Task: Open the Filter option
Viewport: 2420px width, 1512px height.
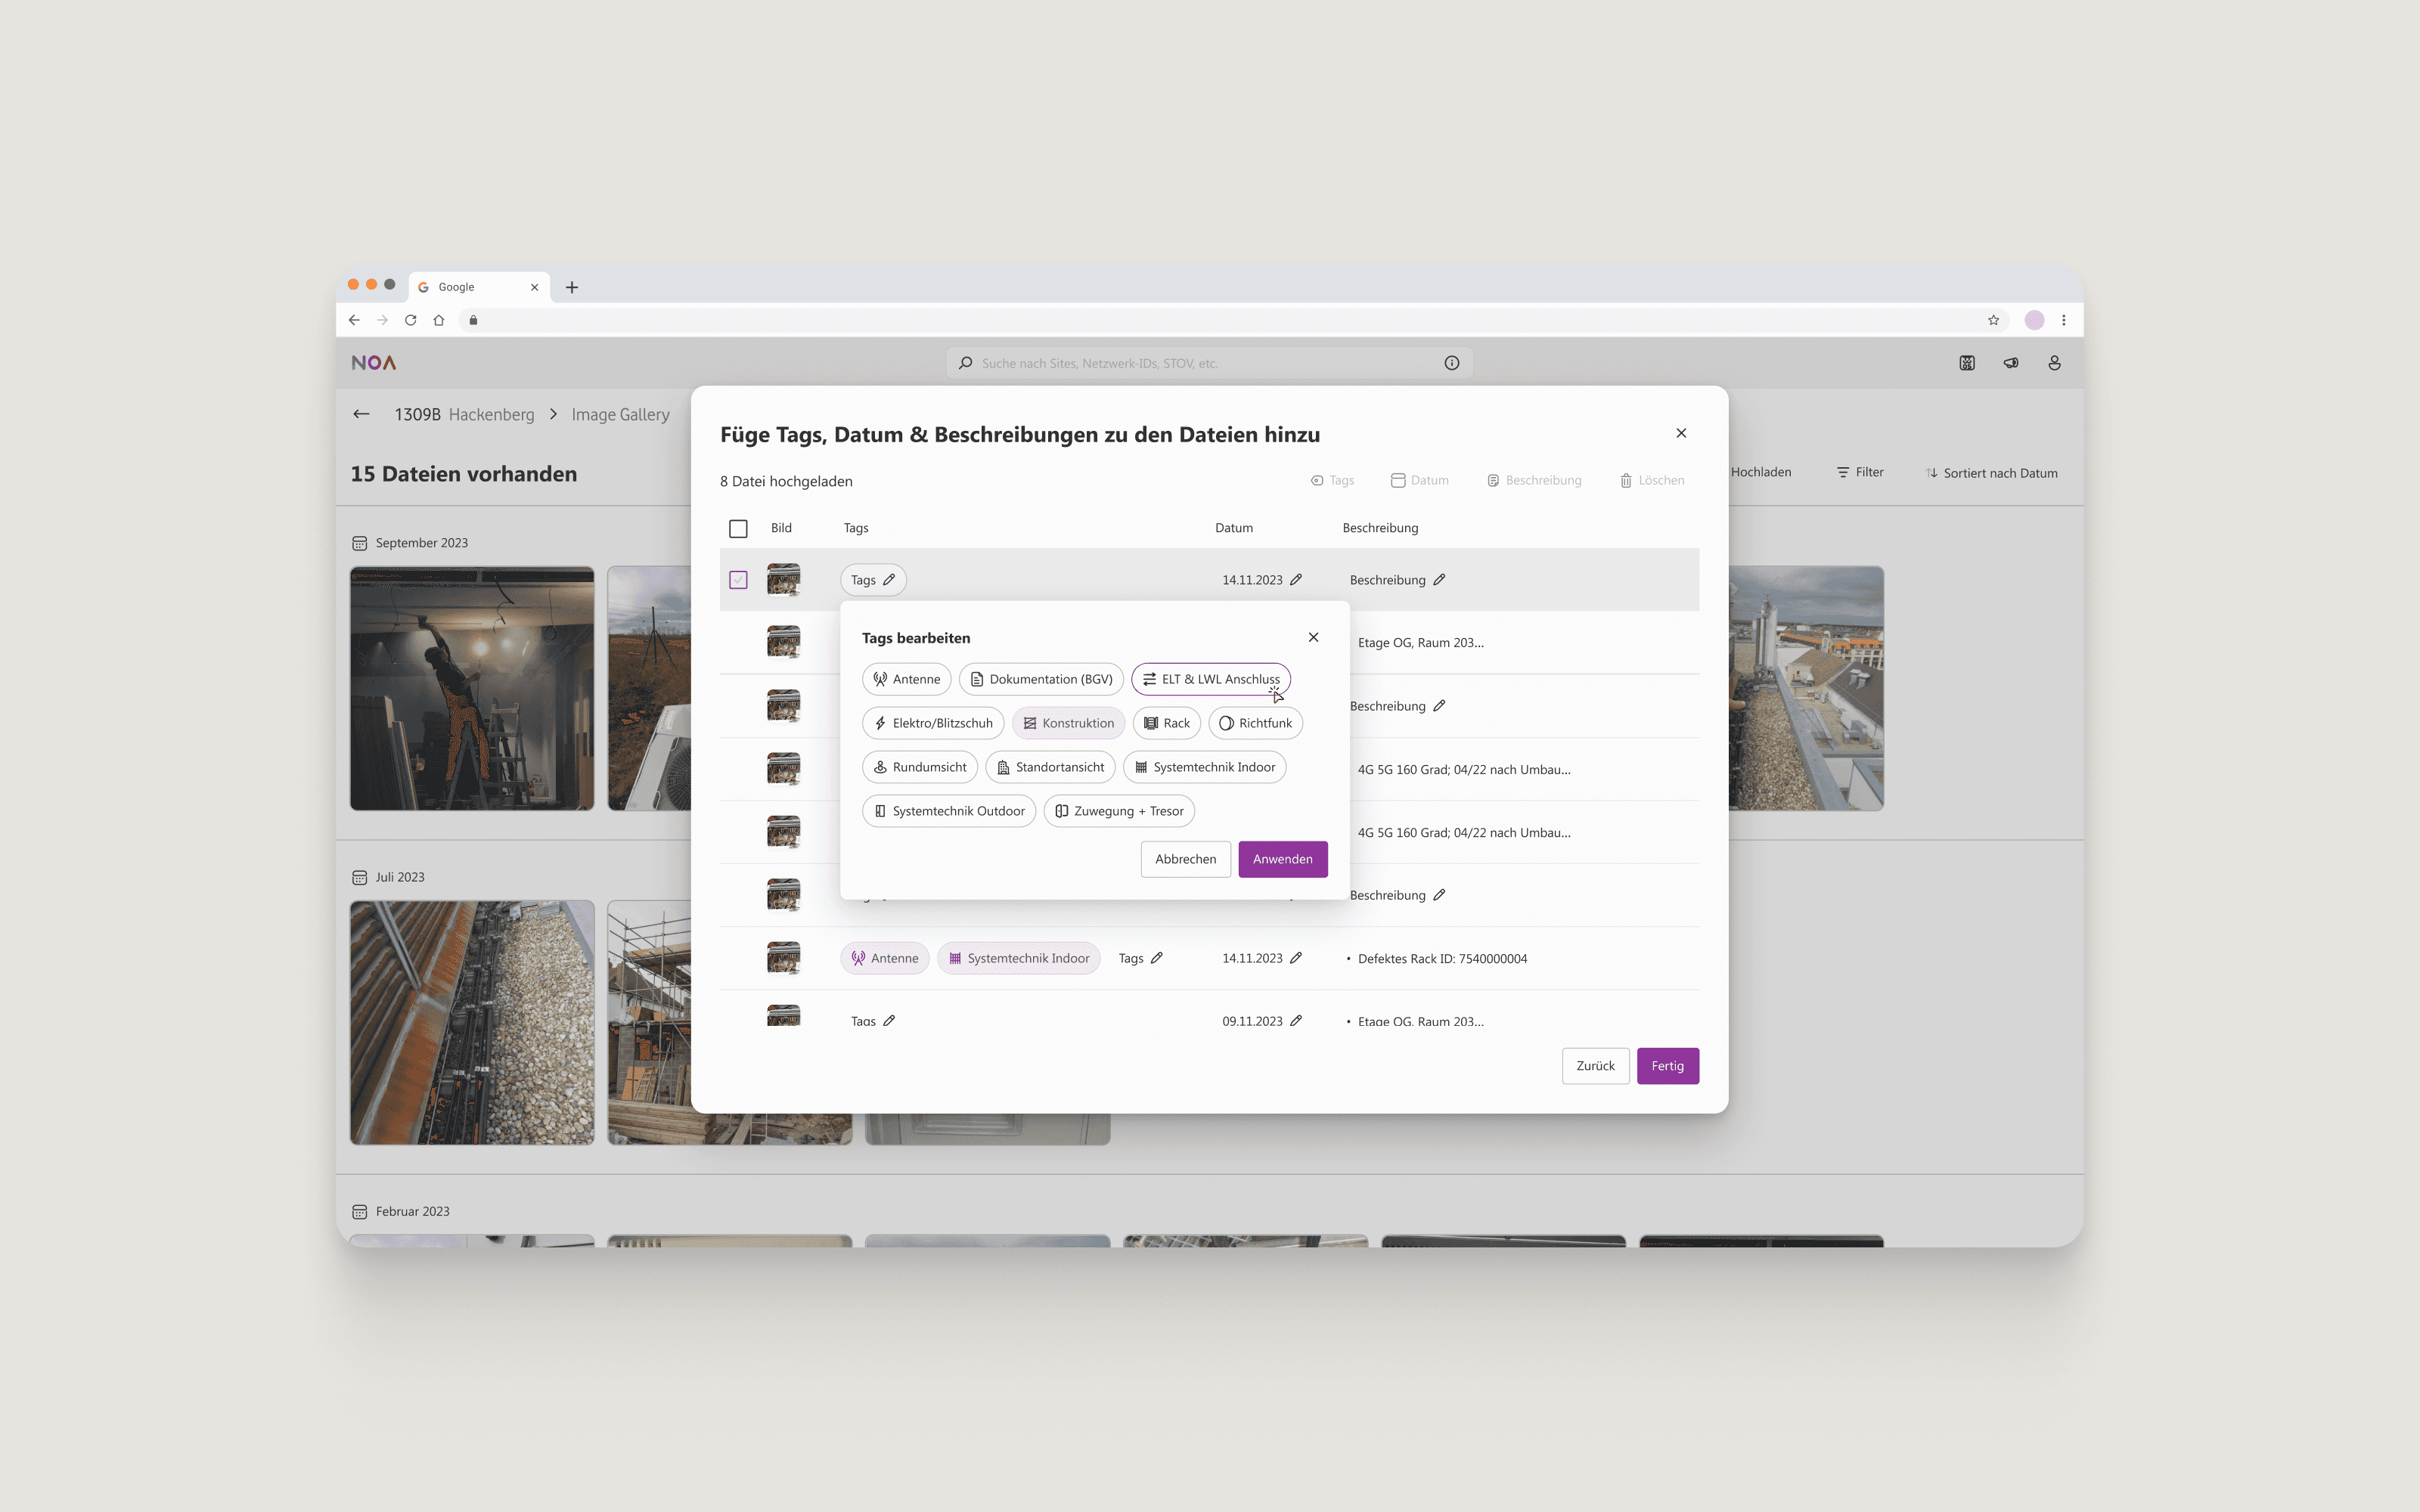Action: 1860,472
